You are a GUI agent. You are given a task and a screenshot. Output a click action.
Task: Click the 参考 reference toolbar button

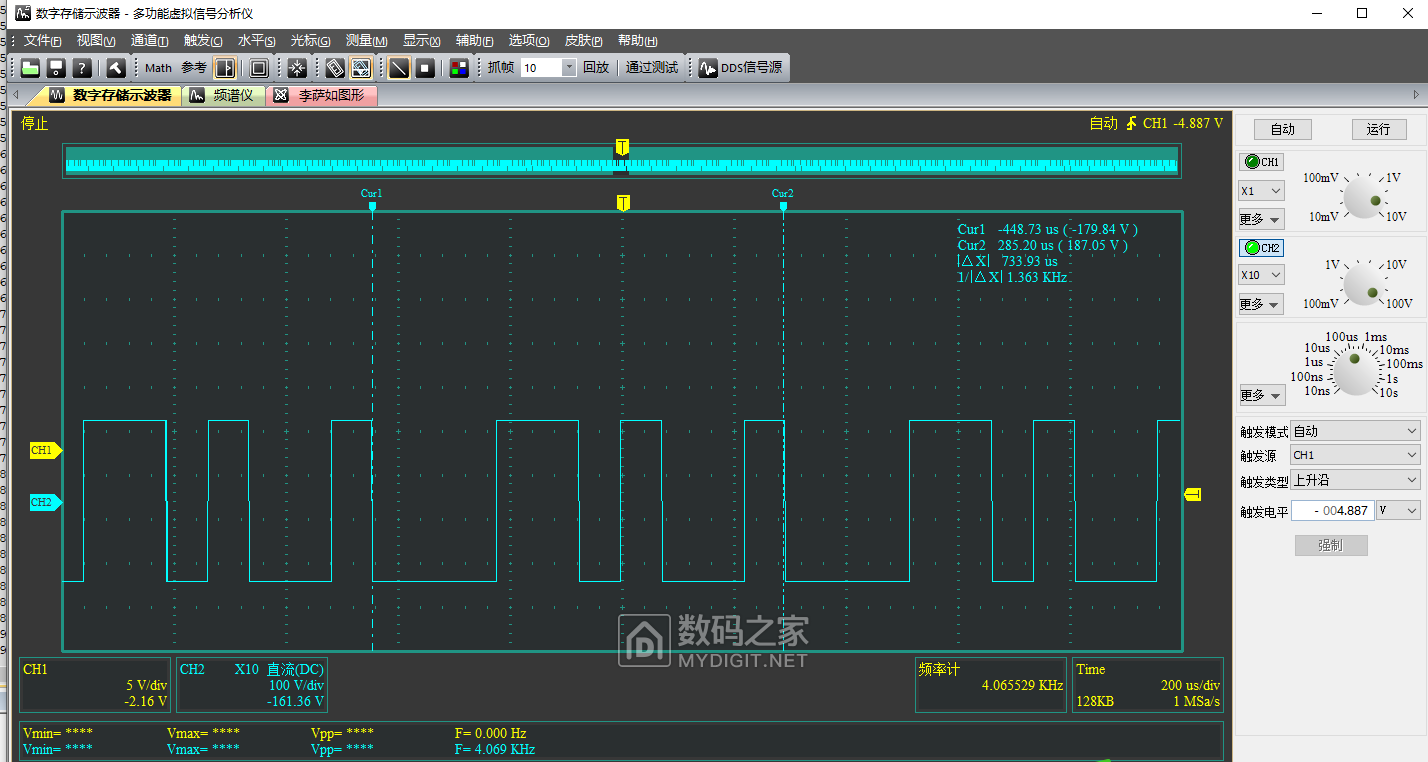click(x=194, y=68)
